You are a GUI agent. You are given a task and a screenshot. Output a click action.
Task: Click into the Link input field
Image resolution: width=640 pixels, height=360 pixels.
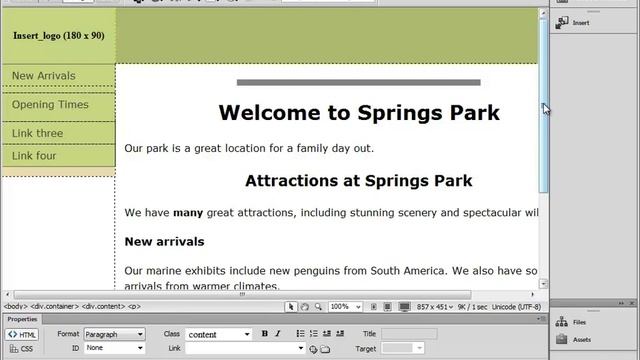tap(241, 348)
